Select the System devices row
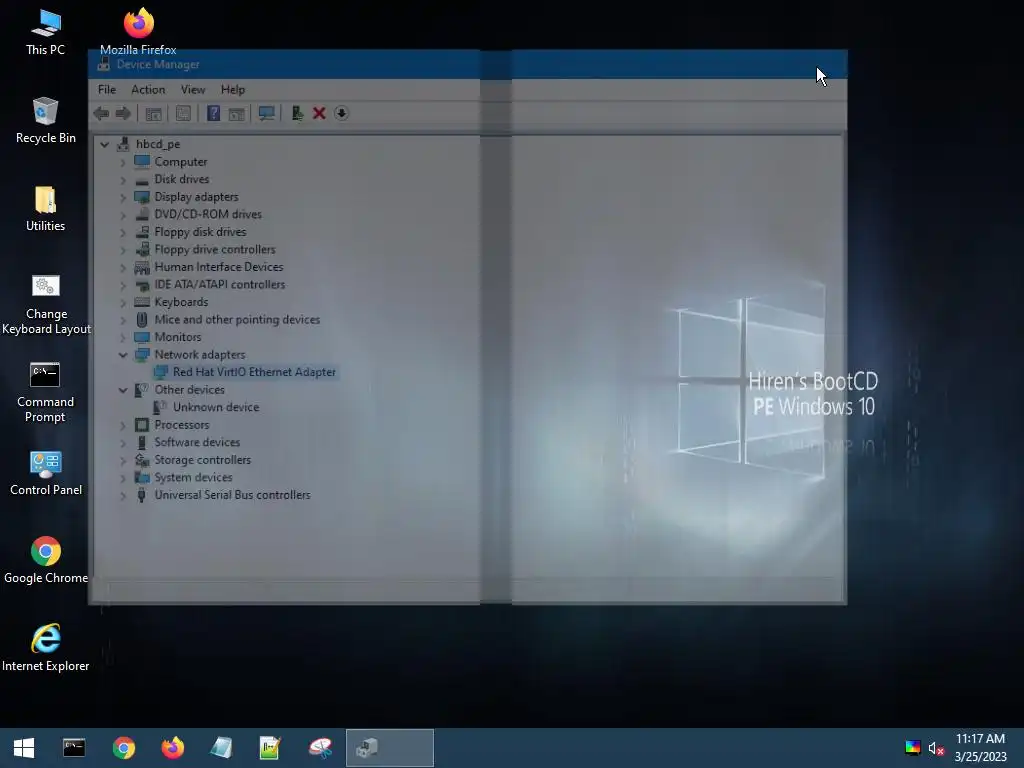The height and width of the screenshot is (768, 1024). [x=193, y=478]
